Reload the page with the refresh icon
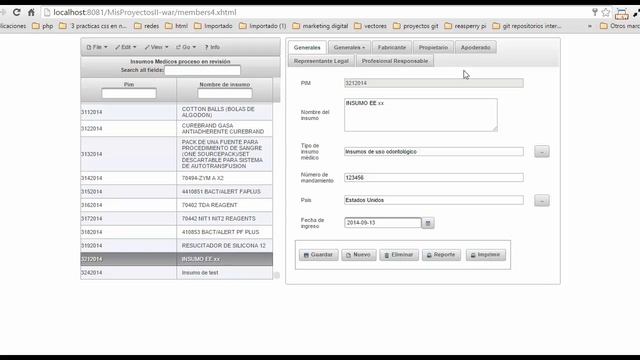640x360 pixels. pos(16,12)
